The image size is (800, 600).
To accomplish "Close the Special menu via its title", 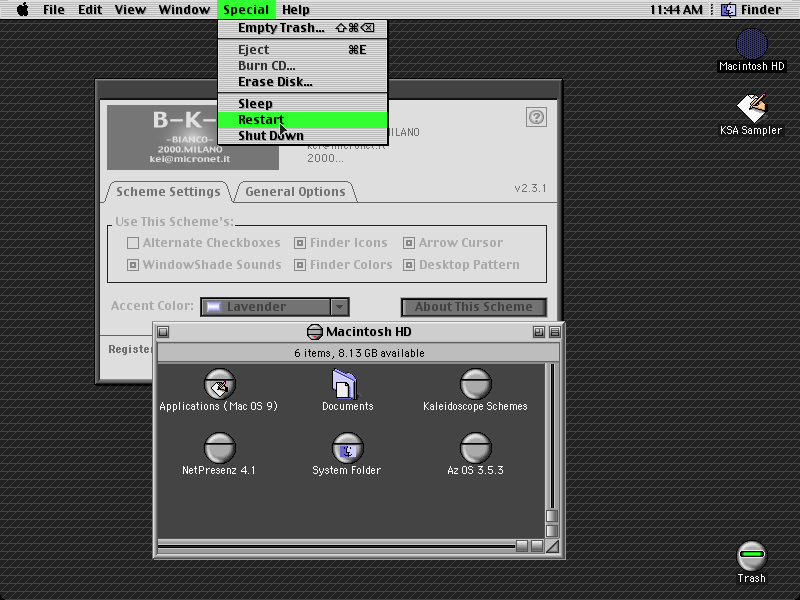I will 246,9.
